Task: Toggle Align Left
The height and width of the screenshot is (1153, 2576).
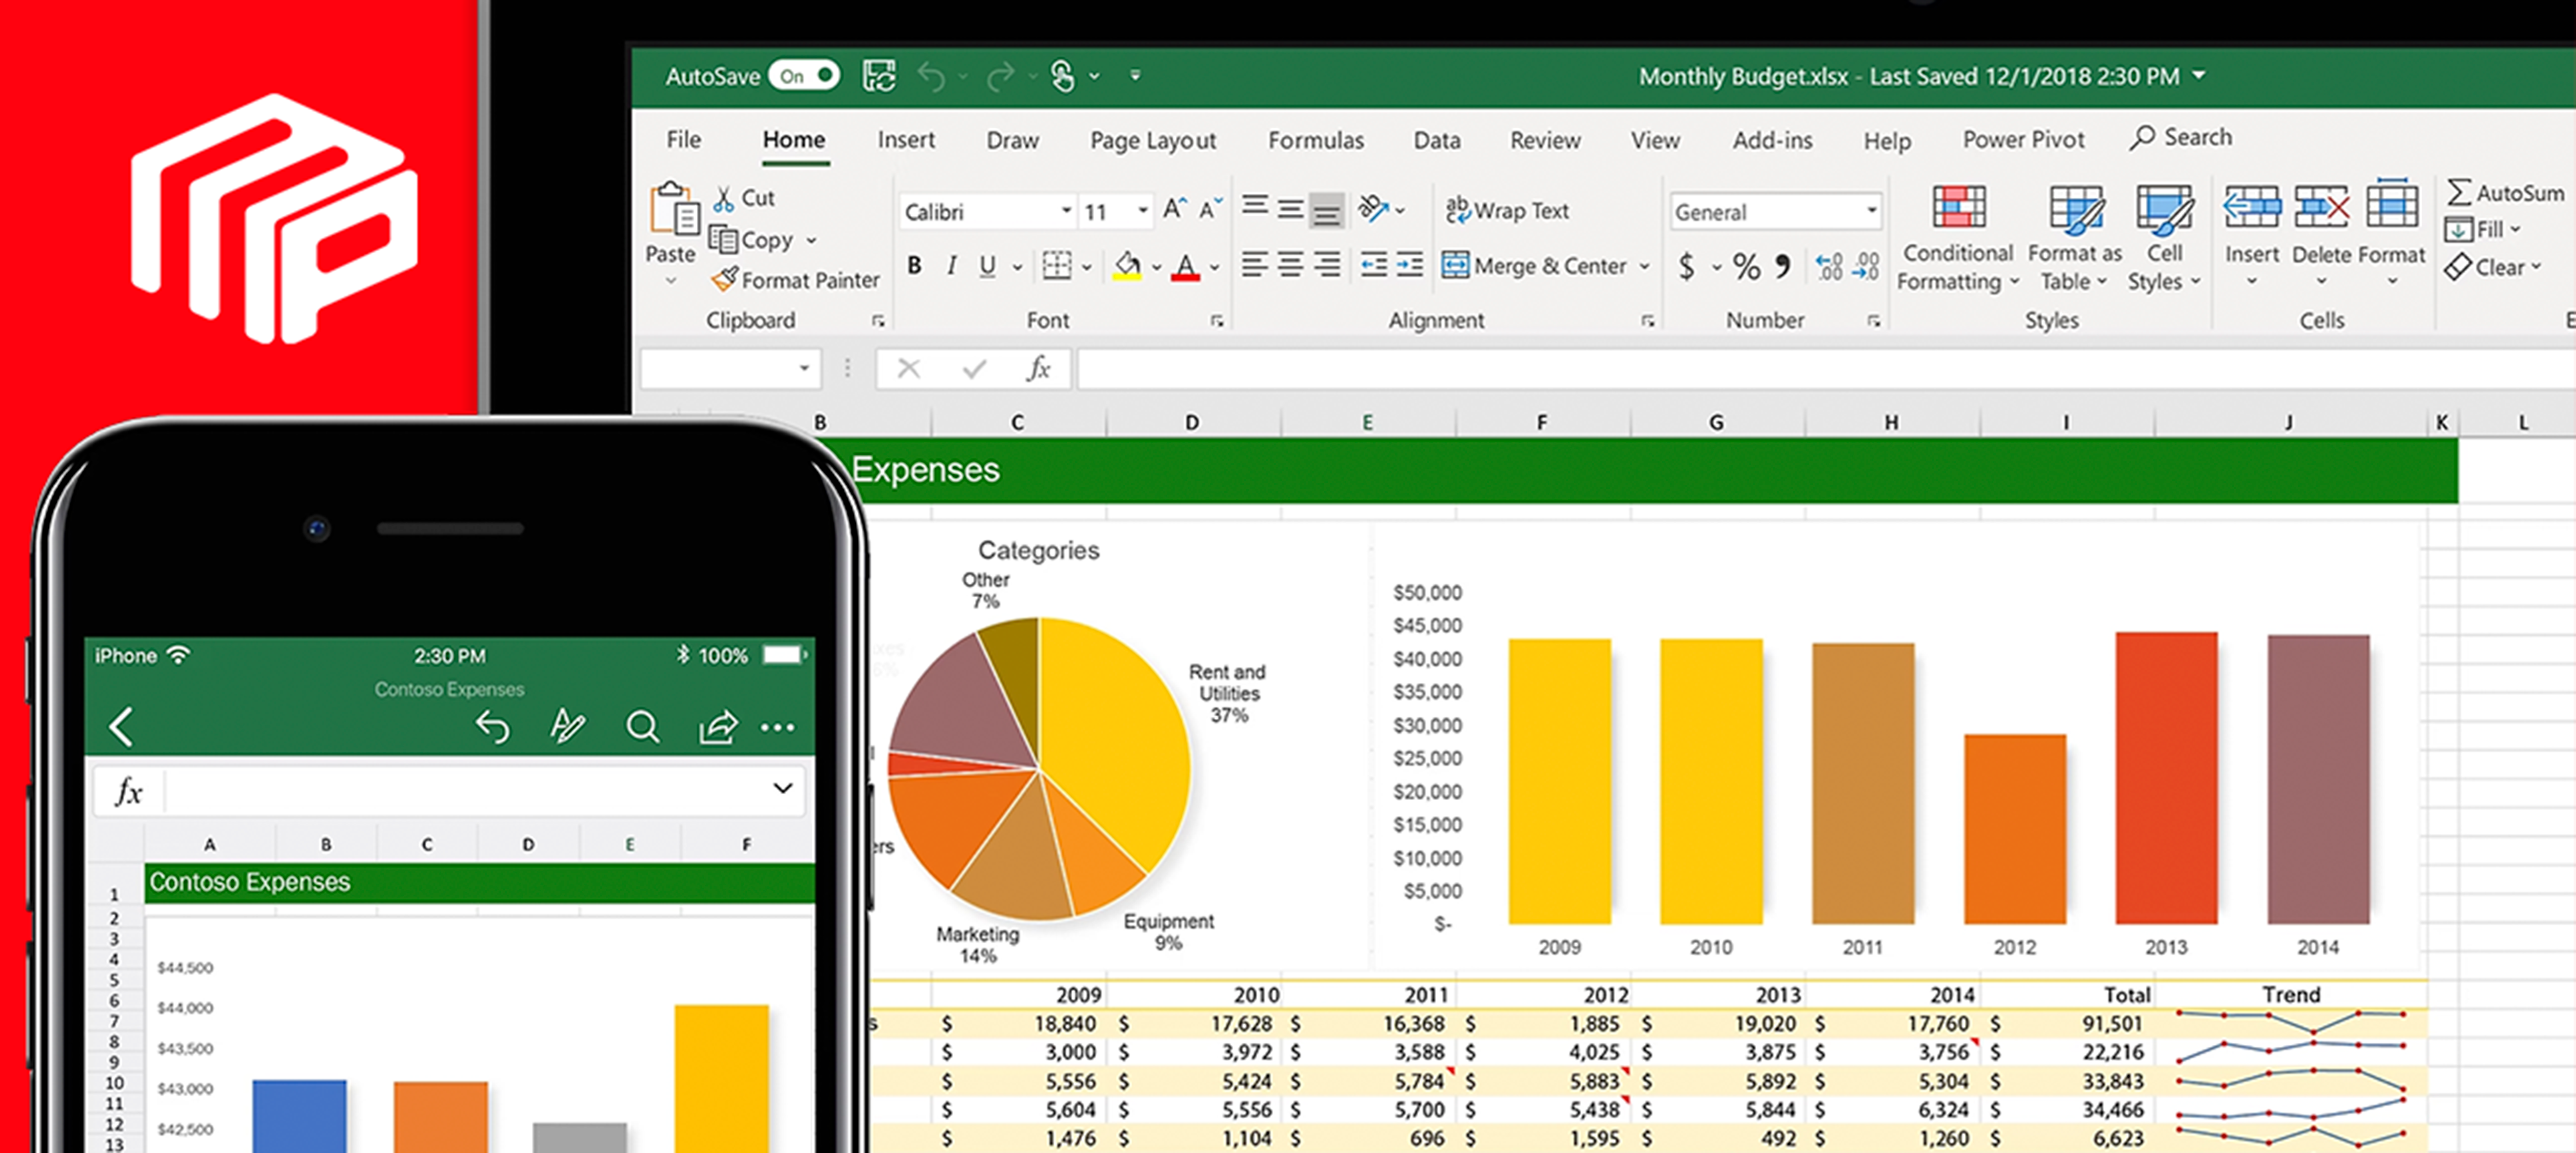Action: coord(1255,265)
